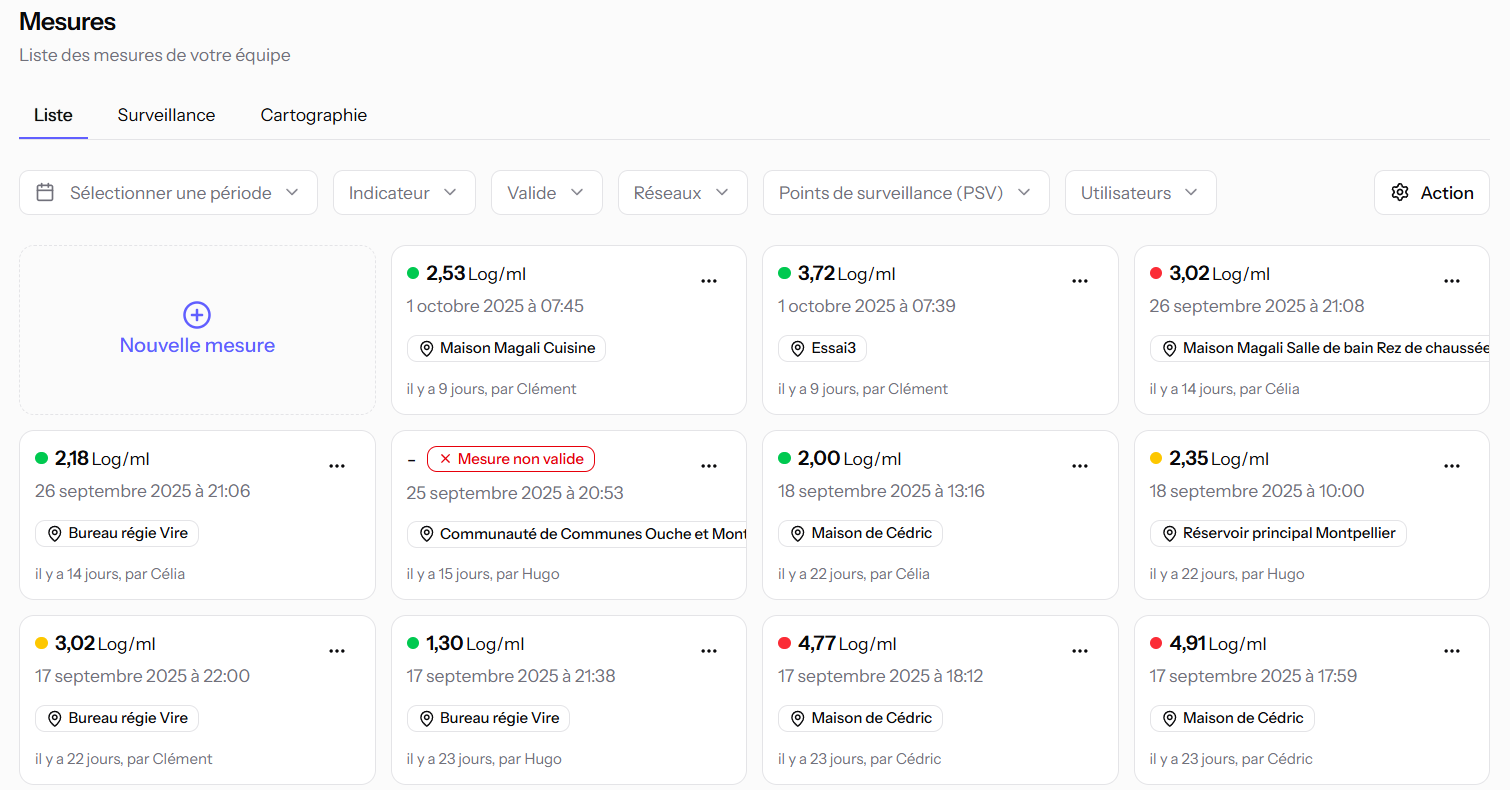Viewport: 1510px width, 790px height.
Task: Switch to the Cartographie tab
Action: coord(313,115)
